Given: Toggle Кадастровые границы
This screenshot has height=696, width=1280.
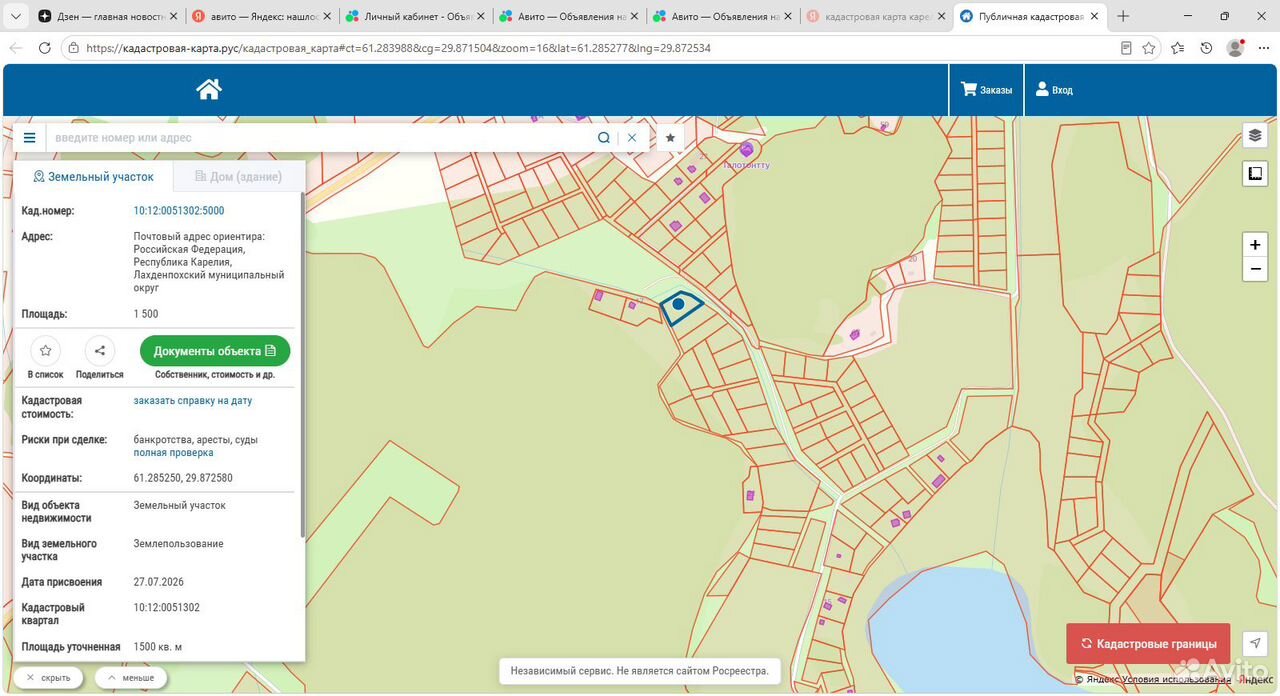Looking at the screenshot, I should tap(1148, 644).
